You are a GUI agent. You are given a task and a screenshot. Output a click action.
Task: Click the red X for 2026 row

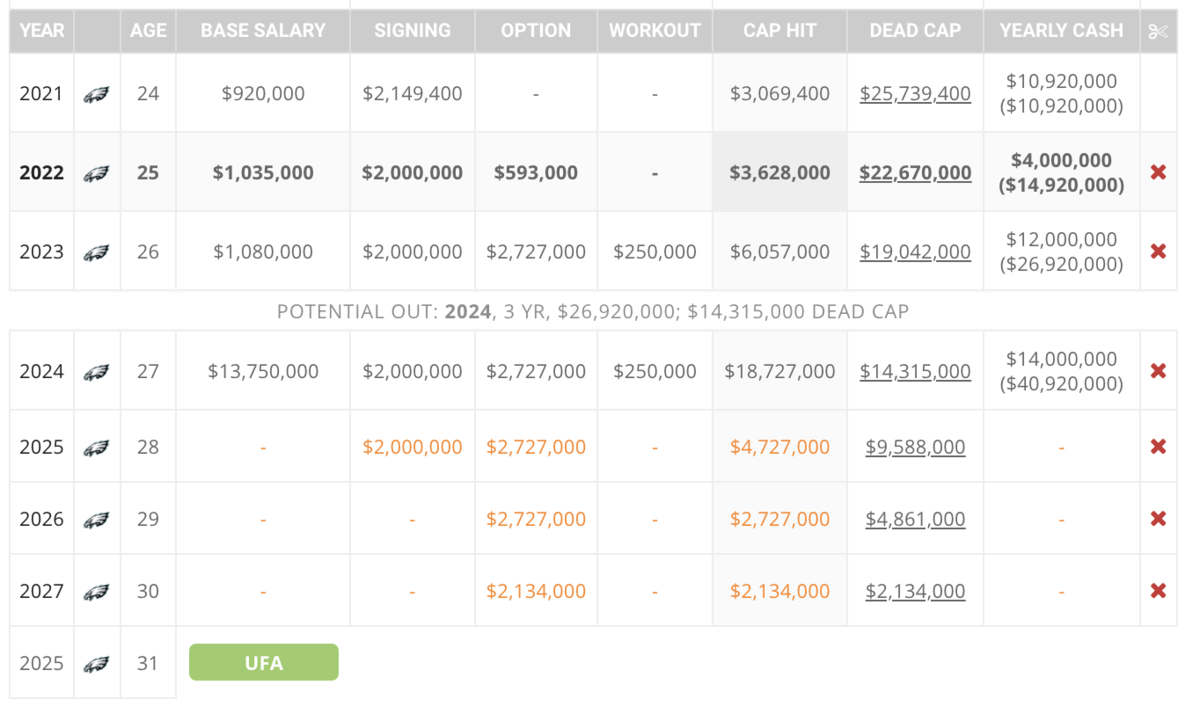click(x=1158, y=518)
